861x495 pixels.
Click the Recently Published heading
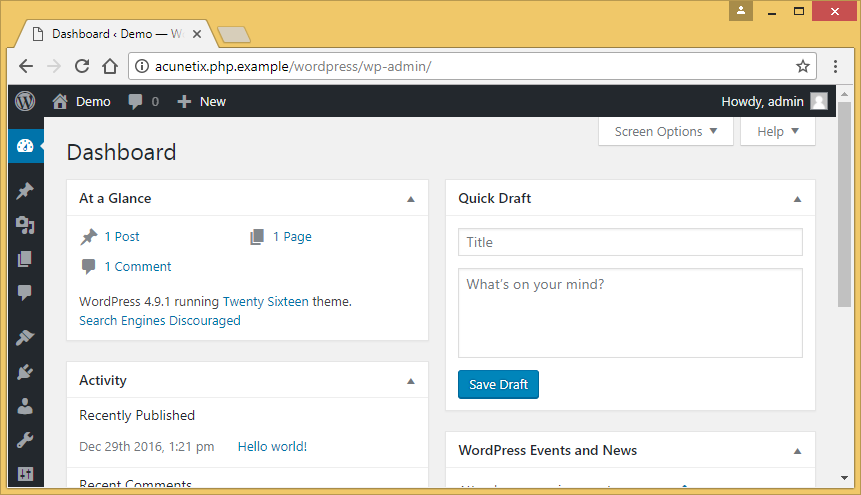(x=137, y=416)
